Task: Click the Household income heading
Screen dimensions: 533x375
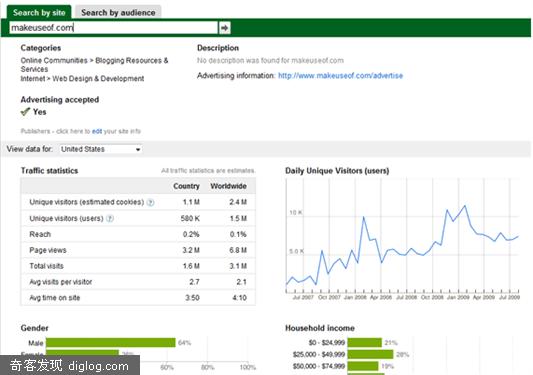Action: click(320, 328)
